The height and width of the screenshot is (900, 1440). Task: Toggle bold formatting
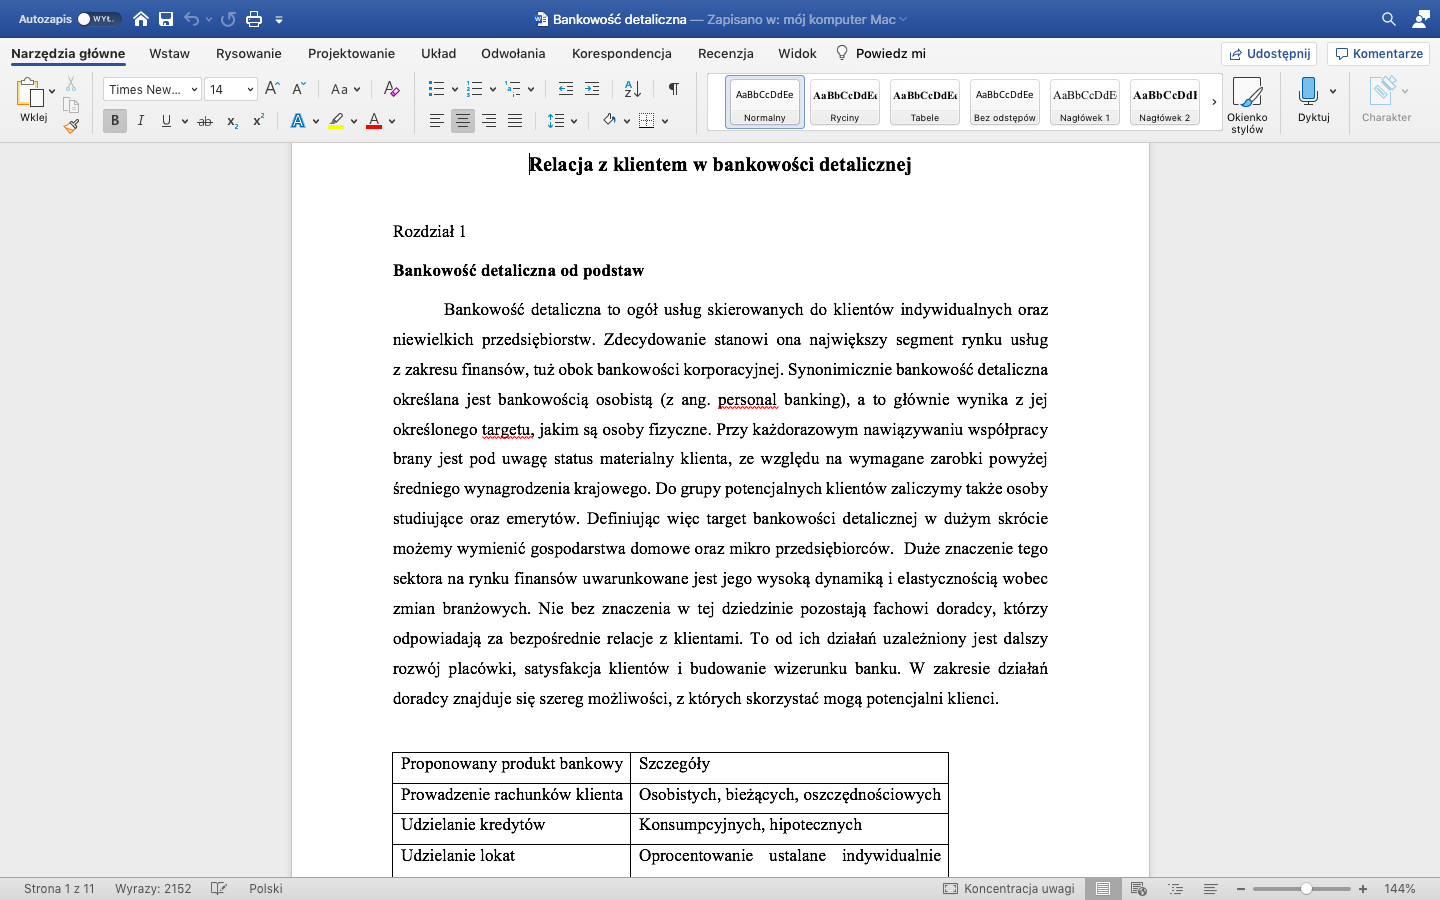[x=115, y=121]
